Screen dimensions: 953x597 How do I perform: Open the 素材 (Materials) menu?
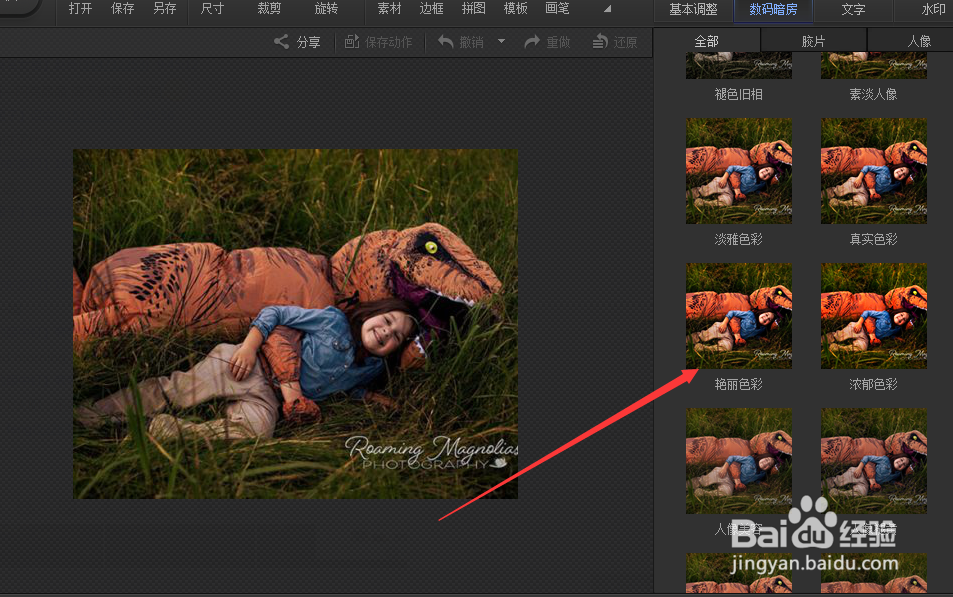389,9
